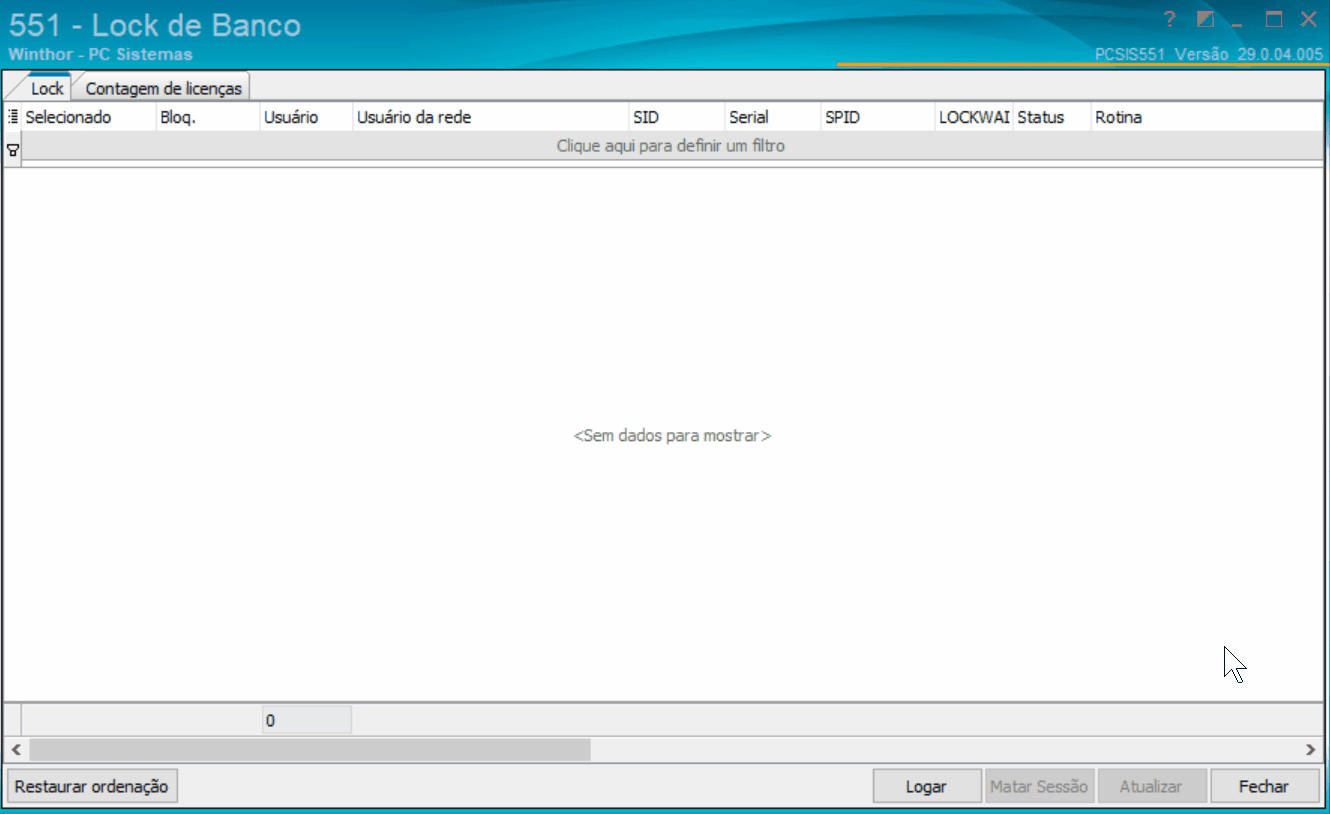1330x814 pixels.
Task: Open the Contagem de licenças tab
Action: 164,88
